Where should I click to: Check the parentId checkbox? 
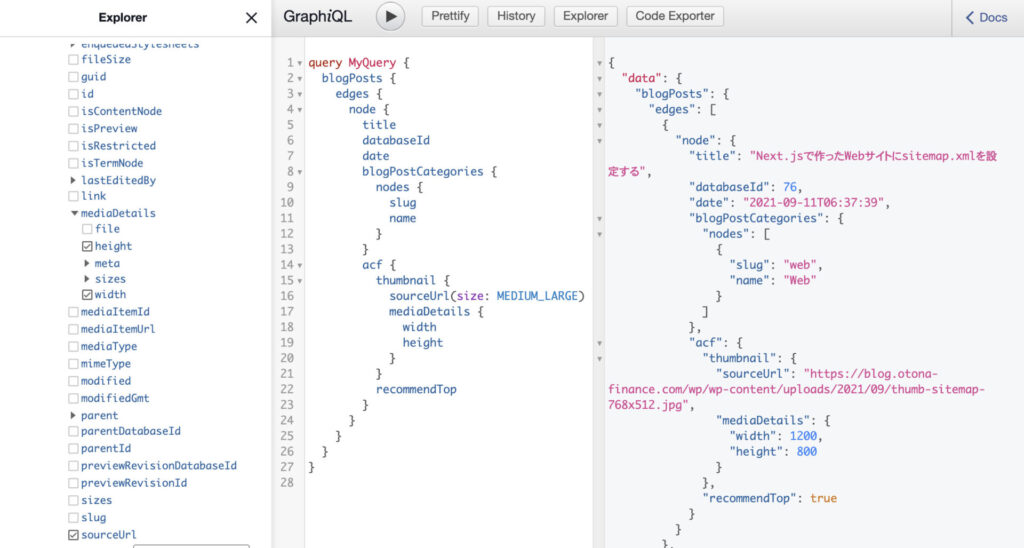(73, 449)
